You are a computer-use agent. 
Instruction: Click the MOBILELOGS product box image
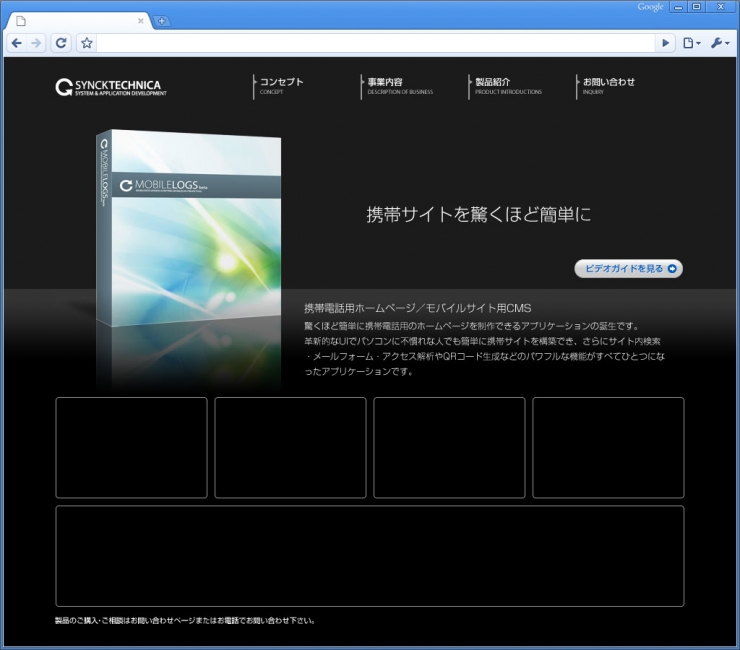click(189, 228)
